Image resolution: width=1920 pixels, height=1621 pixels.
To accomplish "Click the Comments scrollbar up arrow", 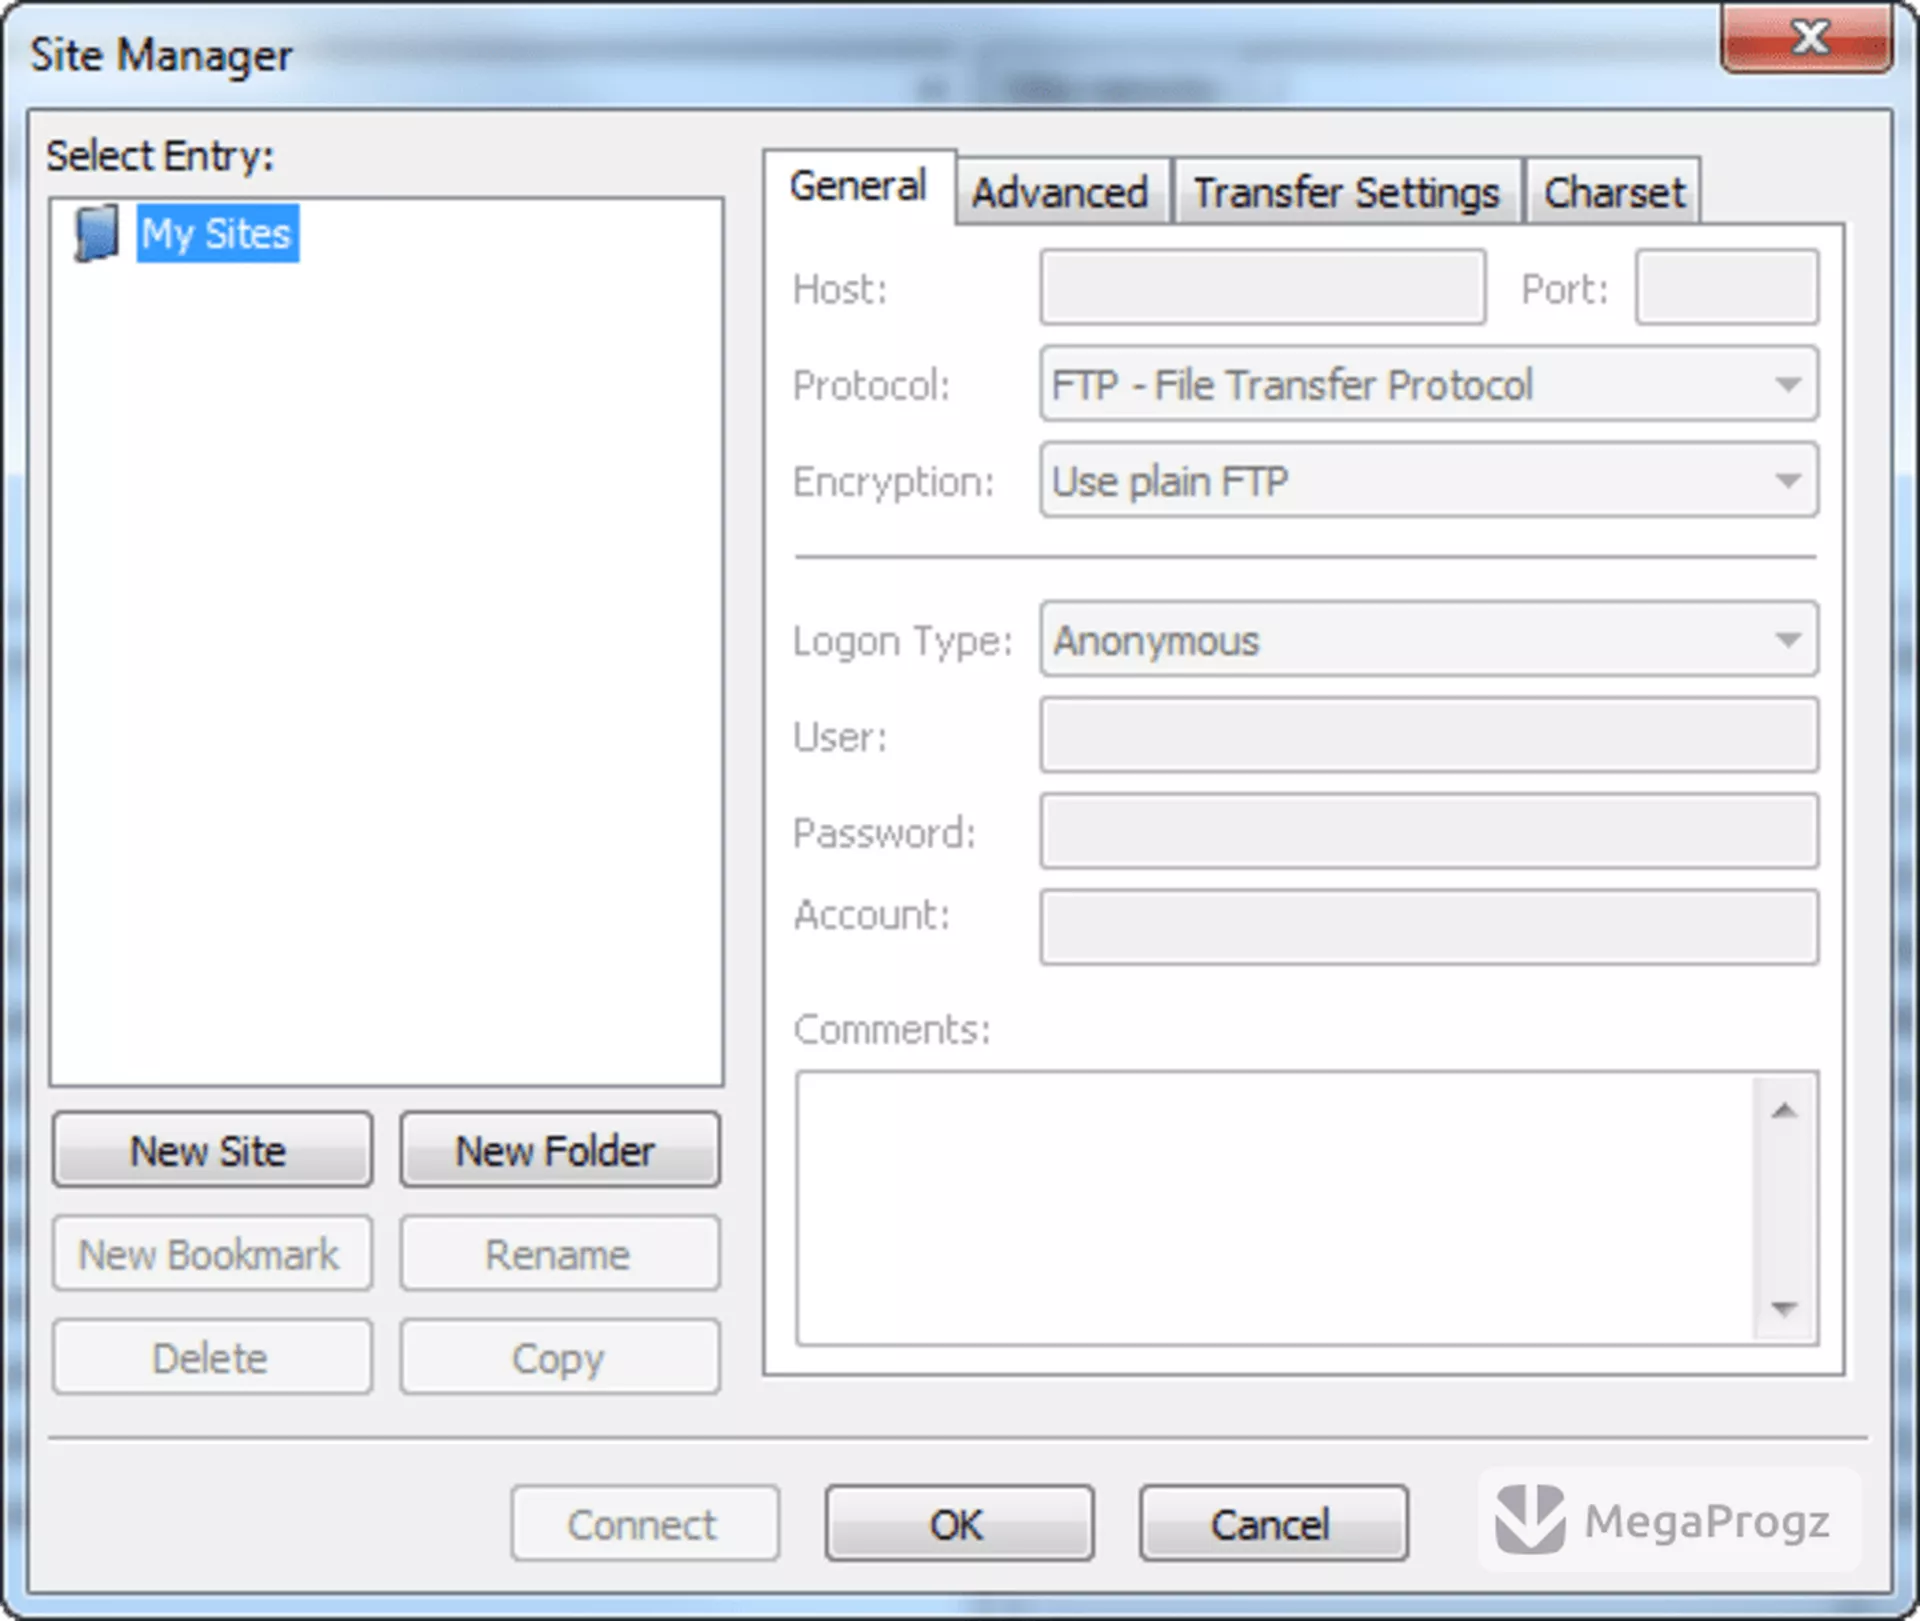I will (x=1784, y=1110).
